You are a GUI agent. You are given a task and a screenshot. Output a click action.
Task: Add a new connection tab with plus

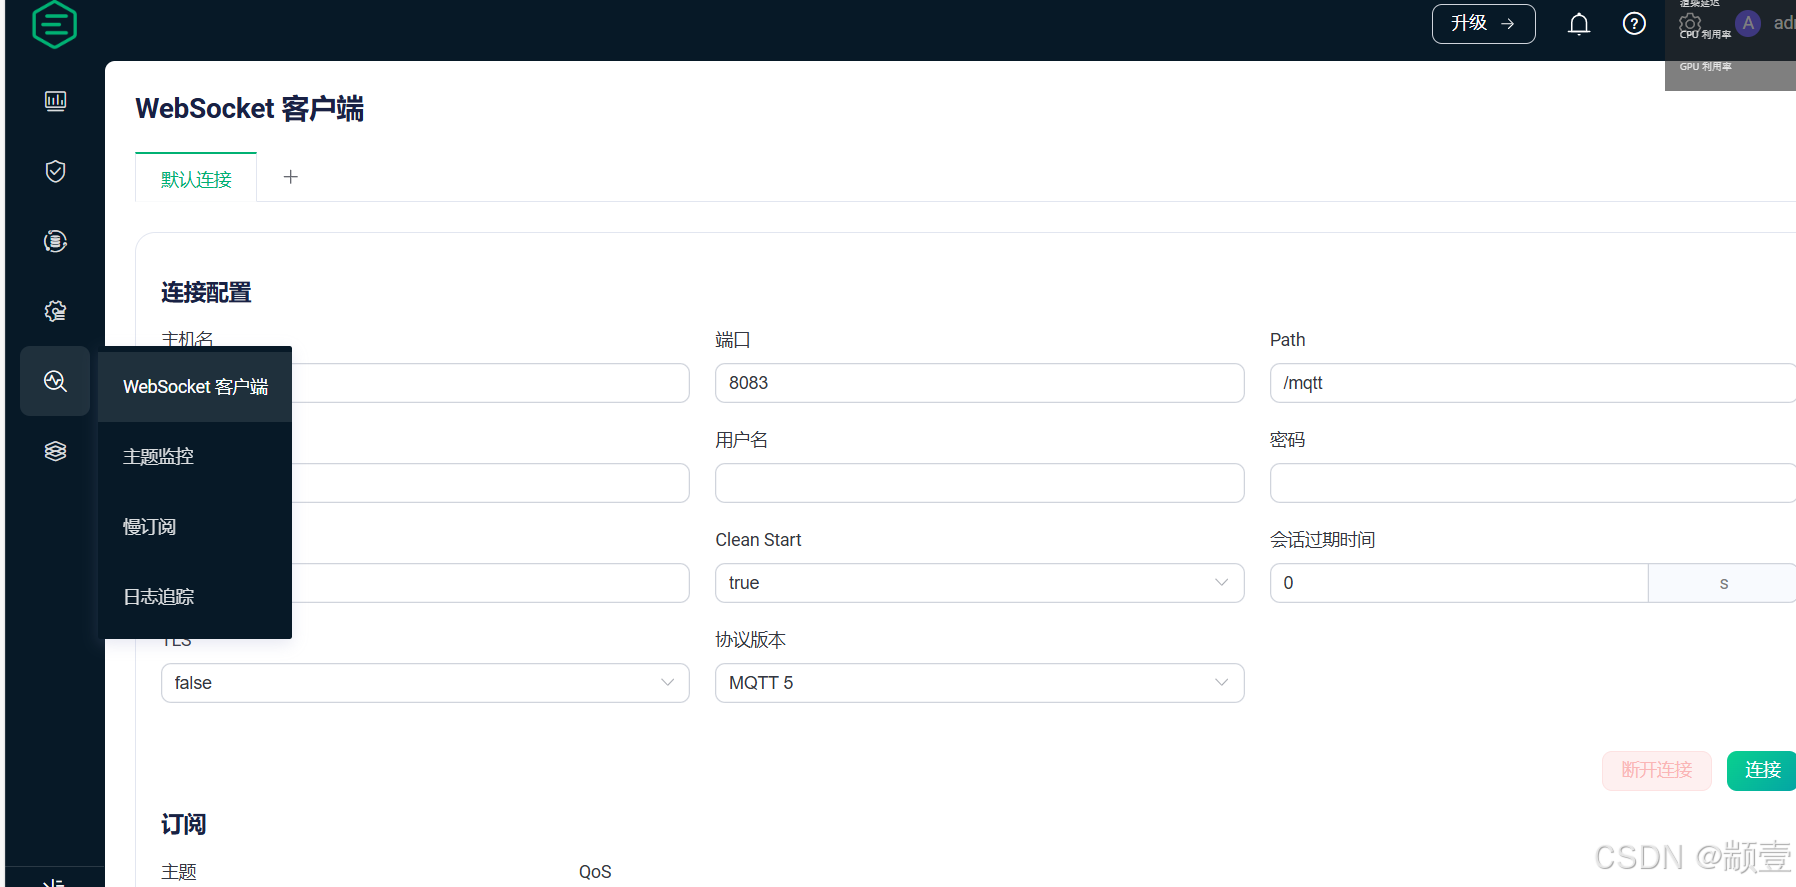tap(291, 177)
